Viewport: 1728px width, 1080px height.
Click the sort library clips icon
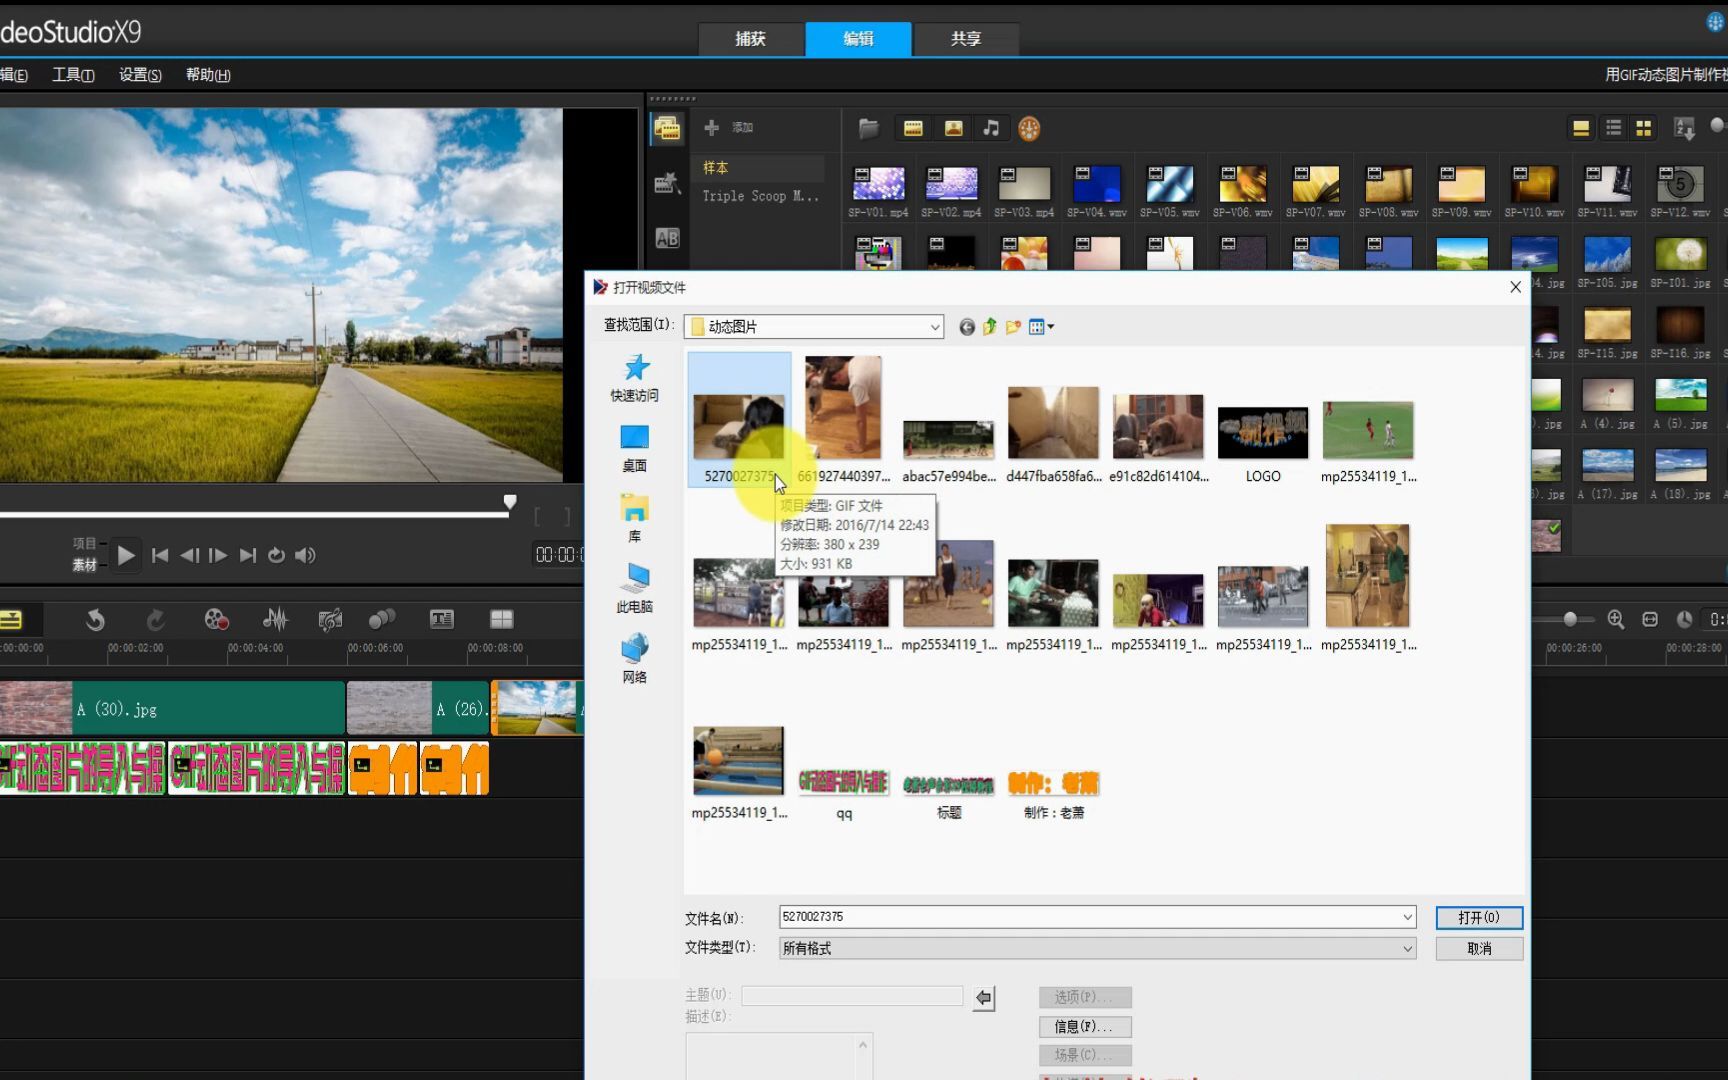(x=1685, y=129)
